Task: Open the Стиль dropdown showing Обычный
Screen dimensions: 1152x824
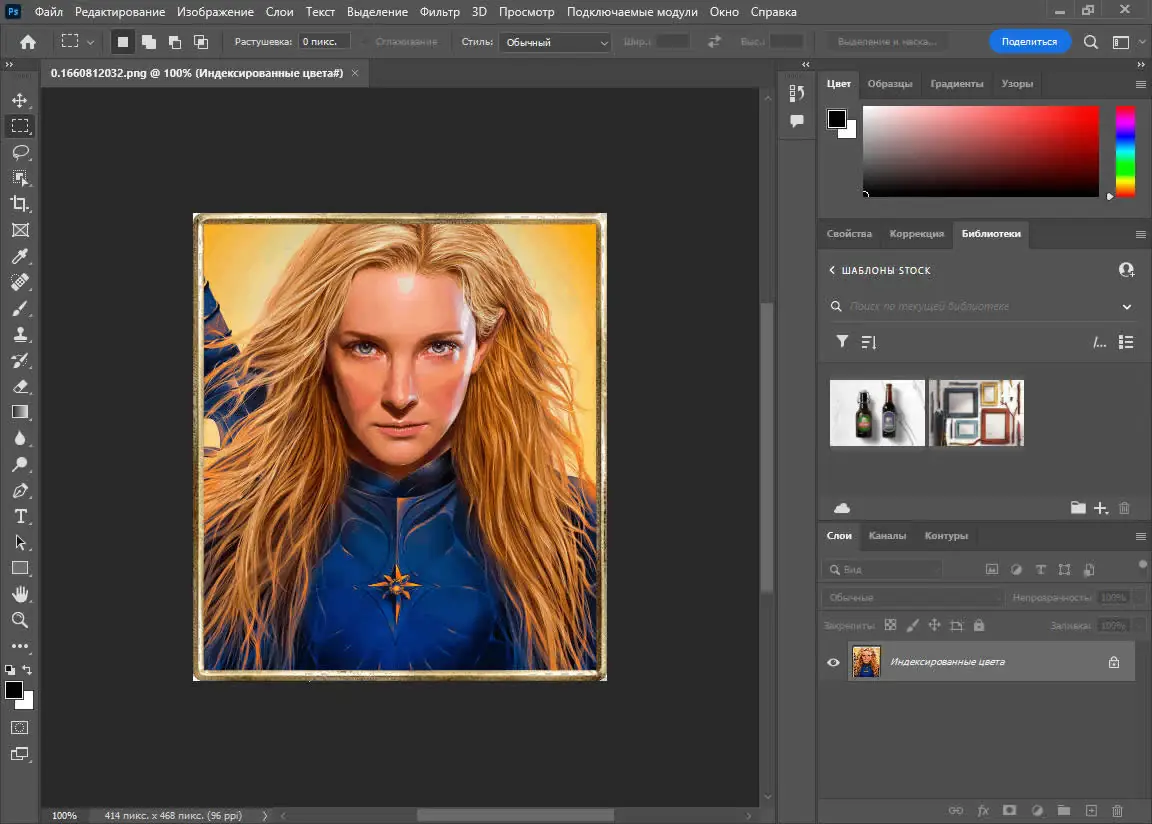Action: coord(555,42)
